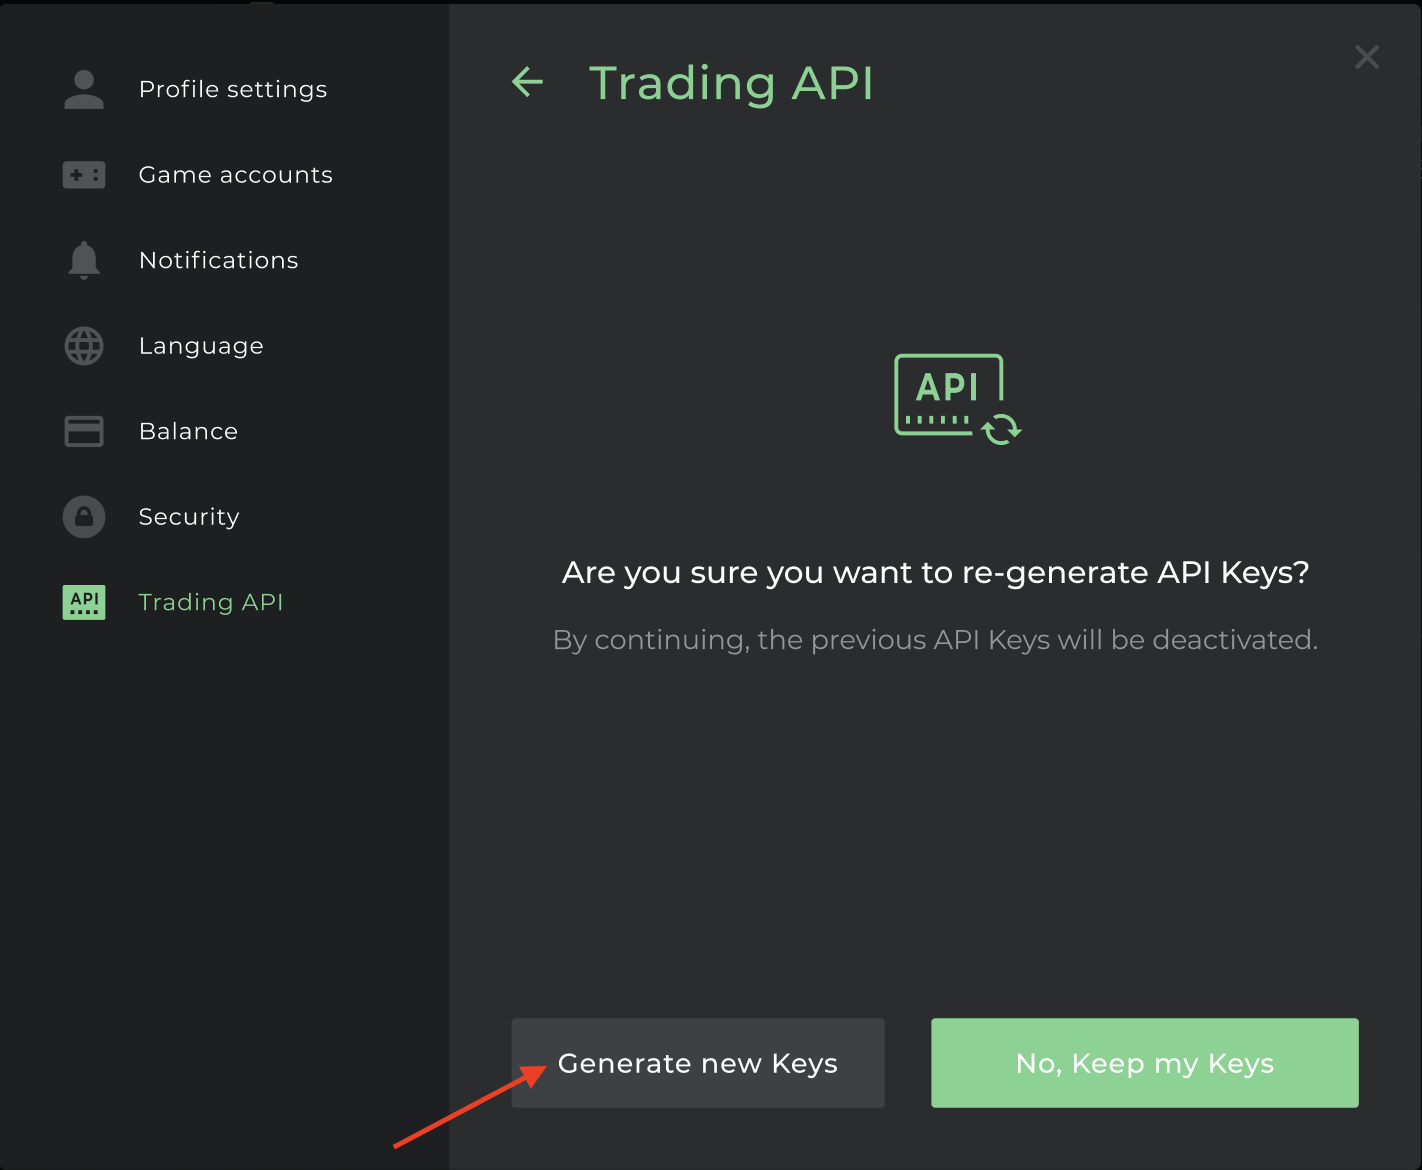
Task: Go back using the green arrow
Action: coord(527,82)
